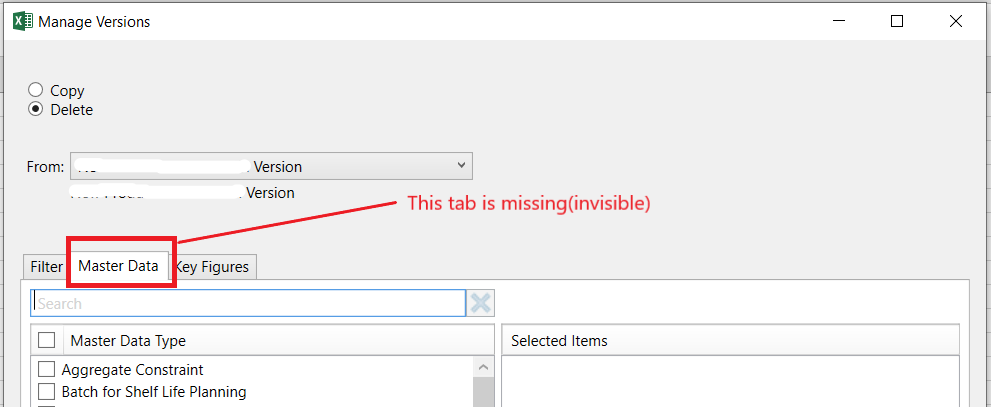The image size is (991, 407).
Task: Toggle the select-all Master Data Type checkbox
Action: [46, 341]
